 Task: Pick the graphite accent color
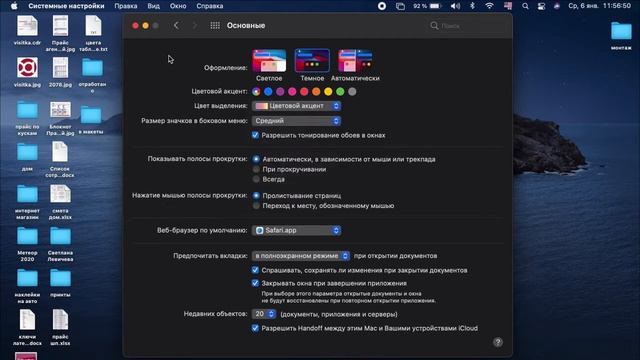[x=352, y=91]
